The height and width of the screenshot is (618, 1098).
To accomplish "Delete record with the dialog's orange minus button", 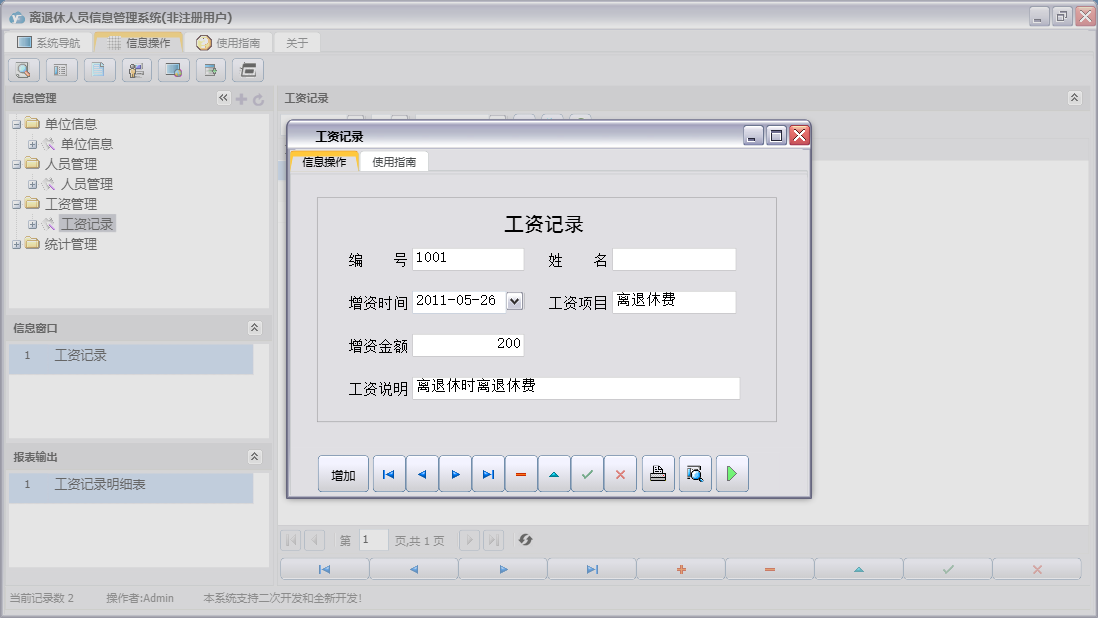I will pos(521,475).
